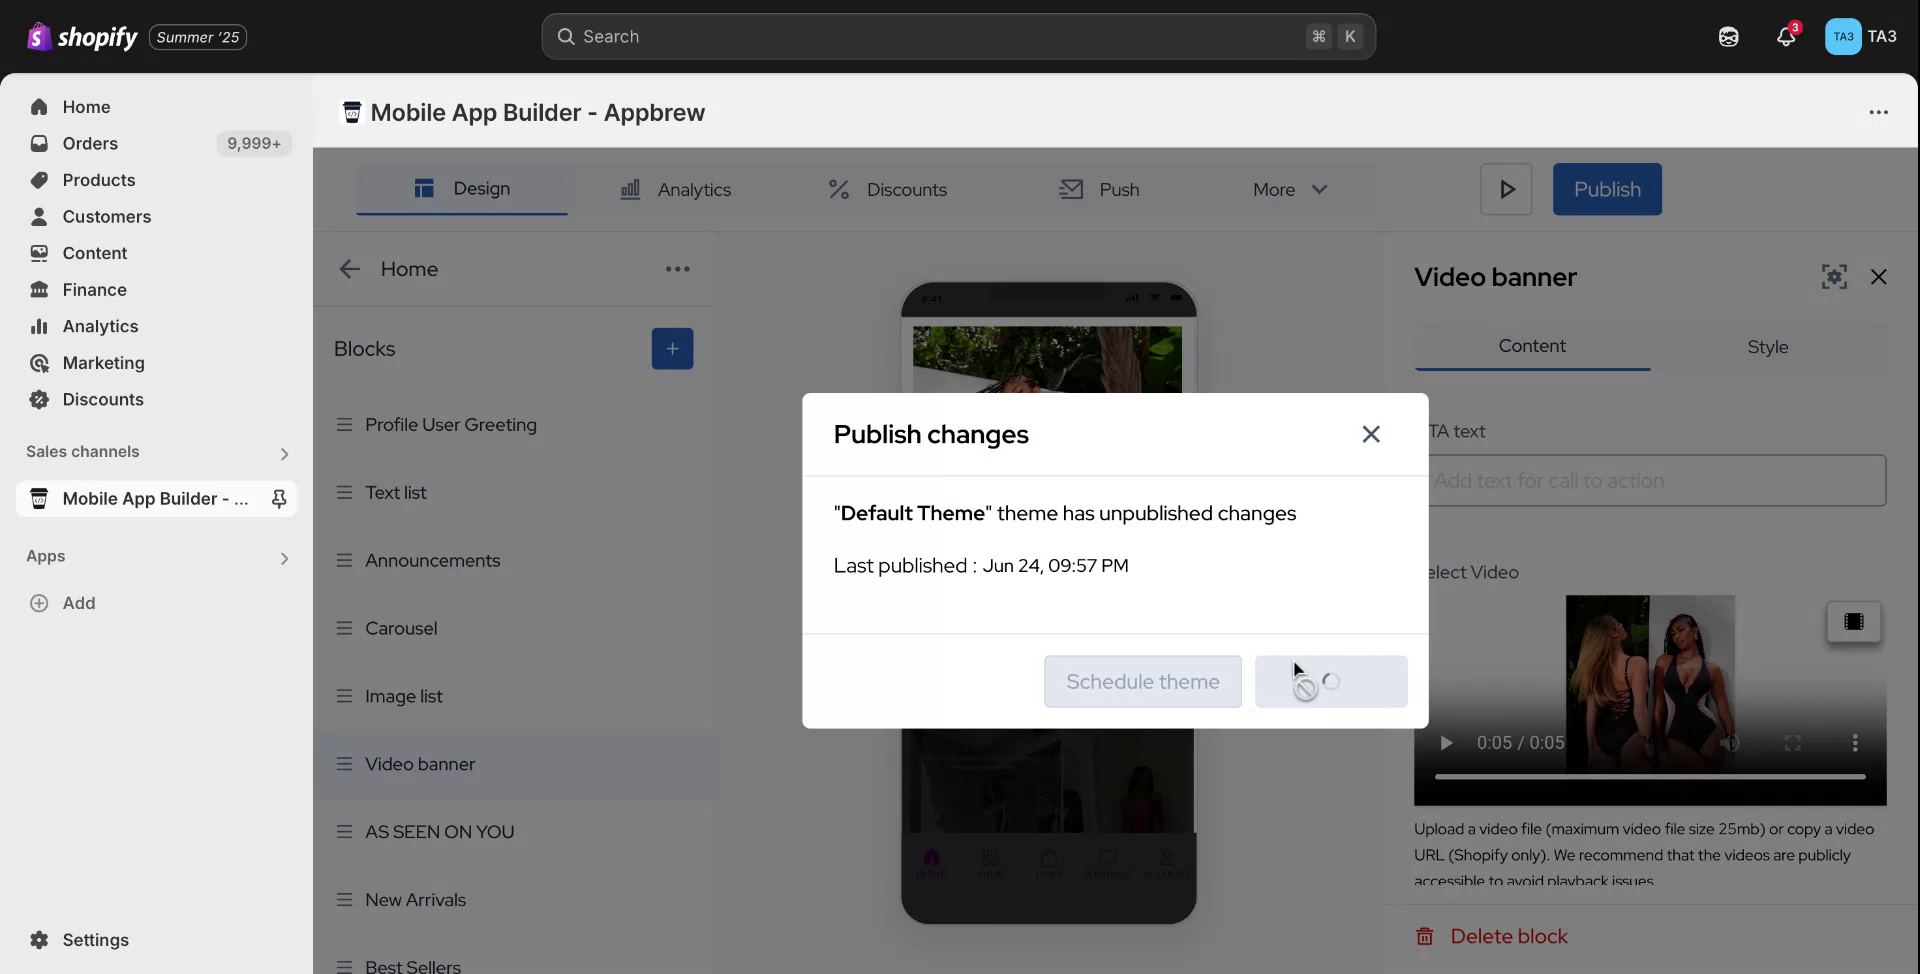1920x974 pixels.
Task: Open the three-dot menu beside Home
Action: (678, 268)
